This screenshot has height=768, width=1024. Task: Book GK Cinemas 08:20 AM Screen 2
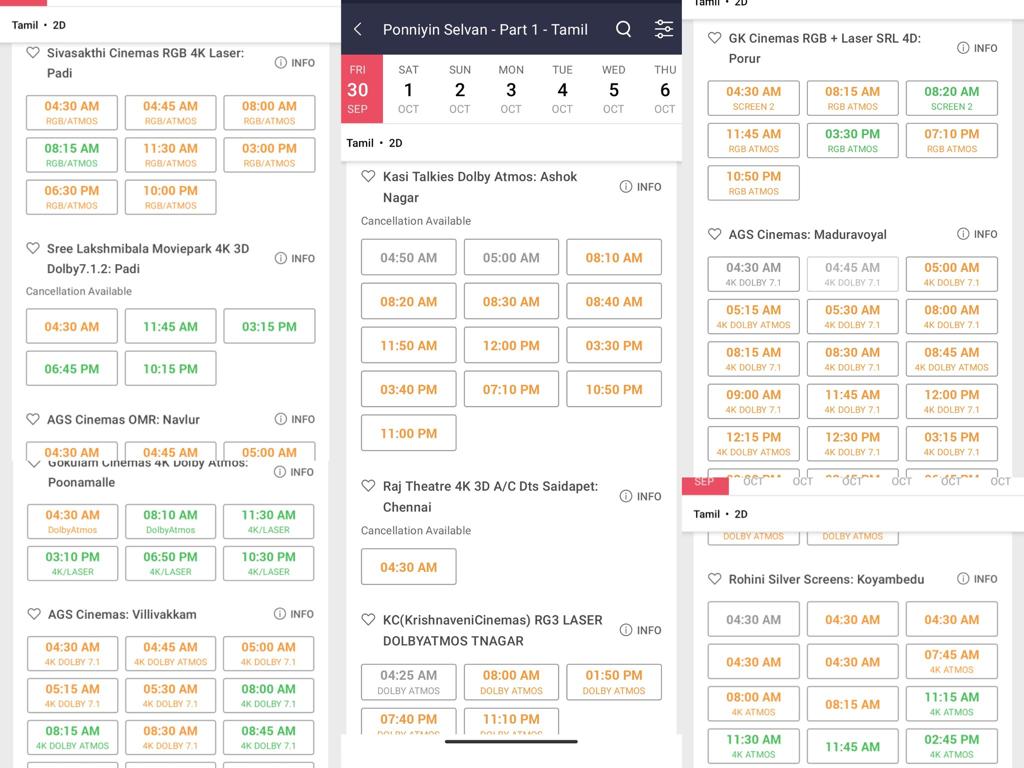tap(952, 97)
